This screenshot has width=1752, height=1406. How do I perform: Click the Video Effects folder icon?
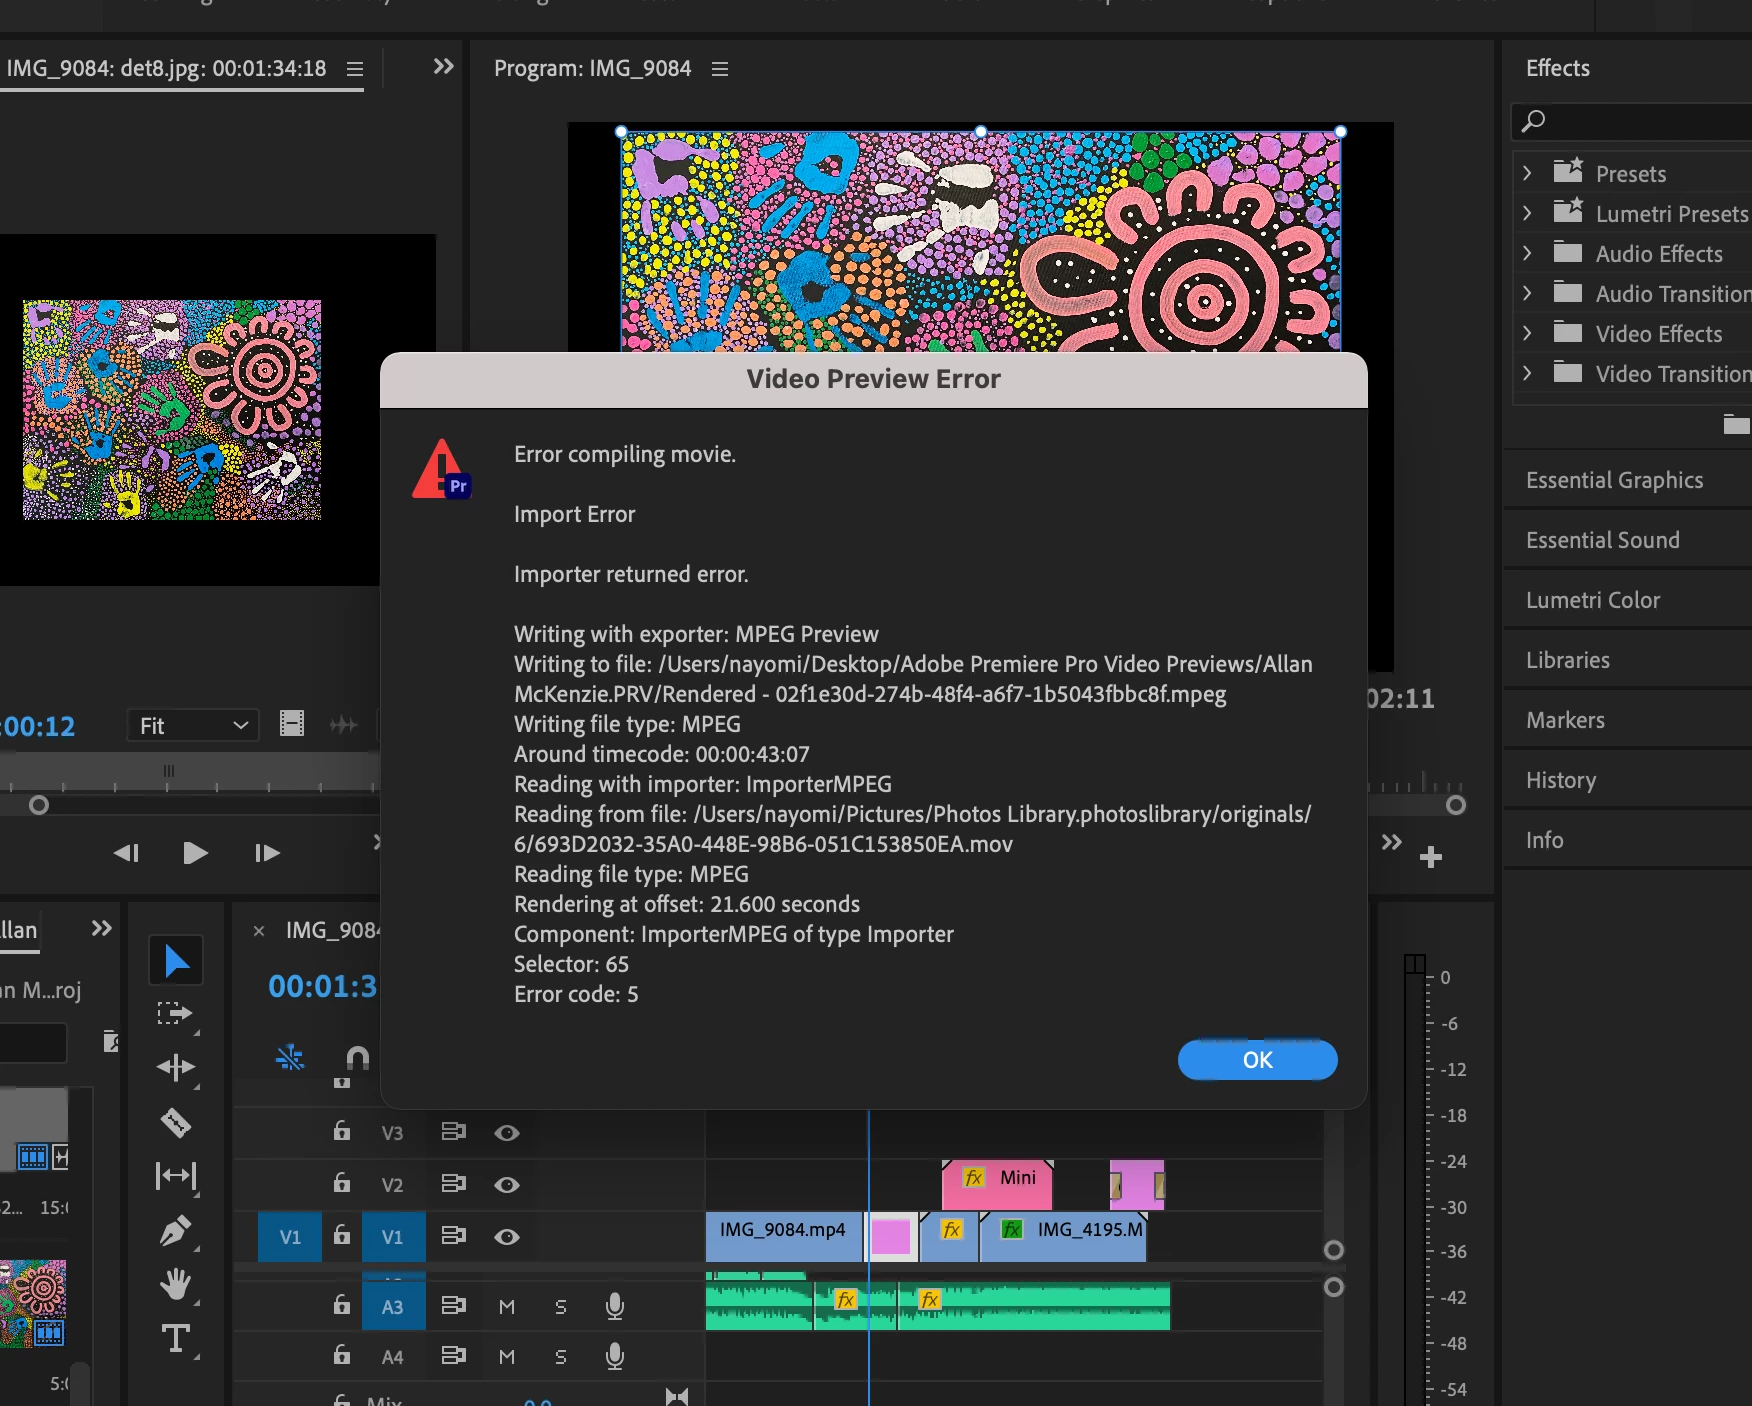point(1568,333)
